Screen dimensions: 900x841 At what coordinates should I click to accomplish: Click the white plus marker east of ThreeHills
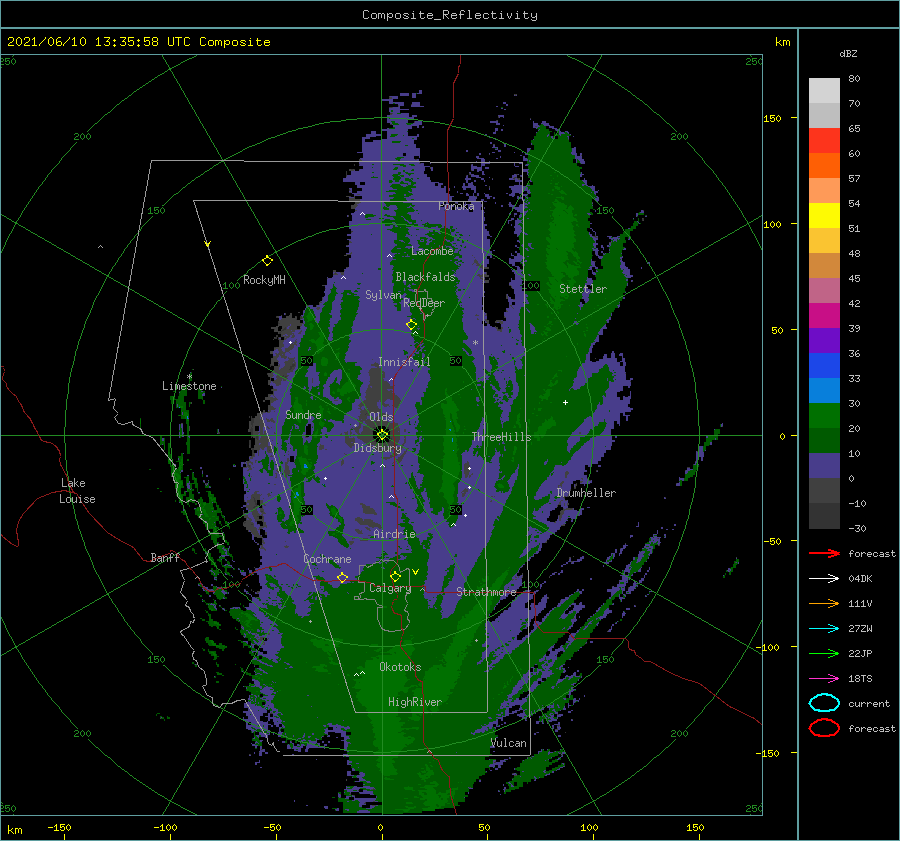click(565, 402)
